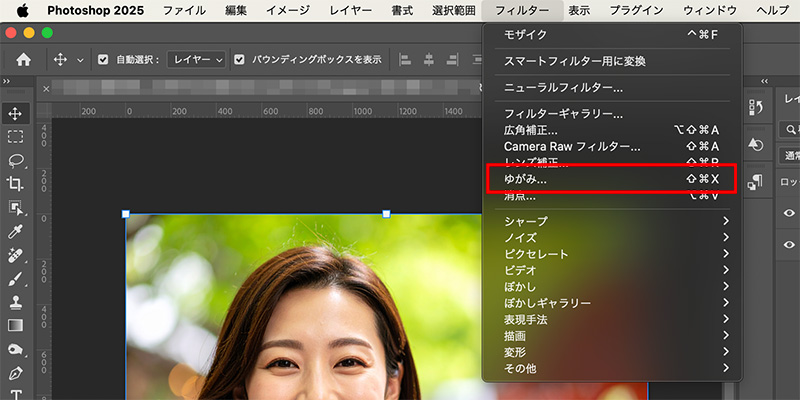The image size is (800, 400).
Task: Choose モザイク at the menu top
Action: [x=611, y=35]
